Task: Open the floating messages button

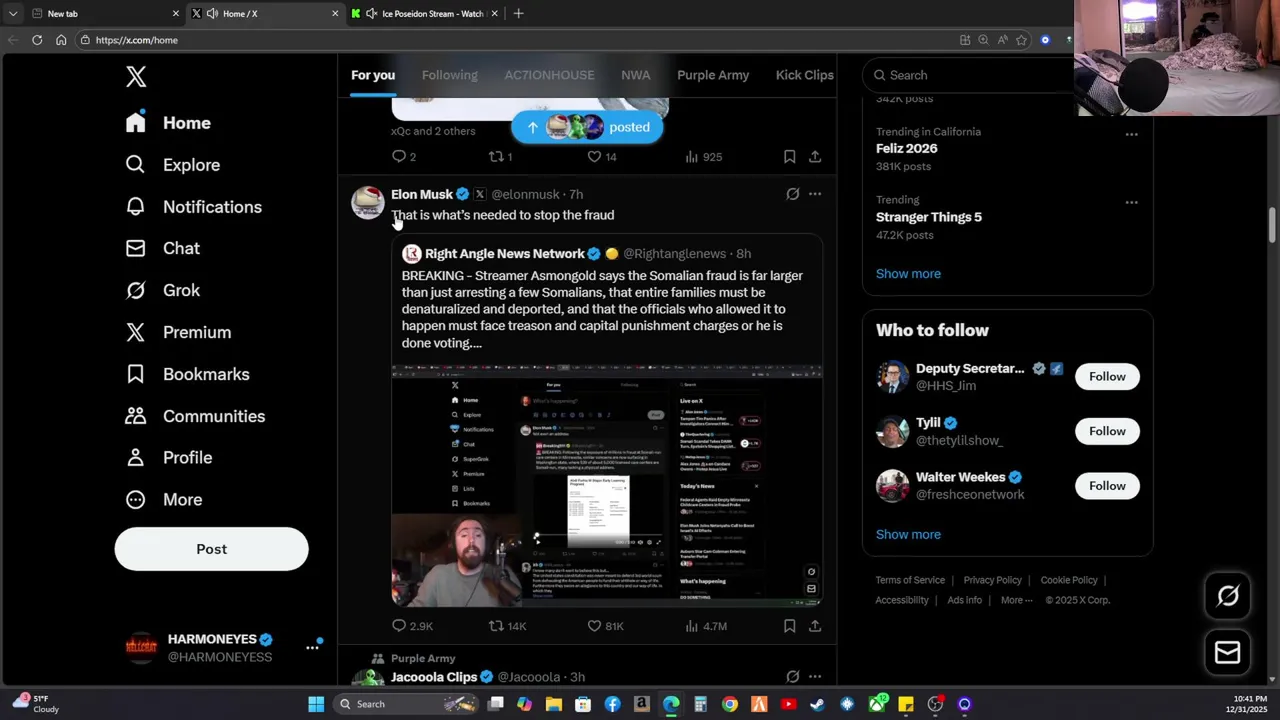Action: click(1227, 652)
